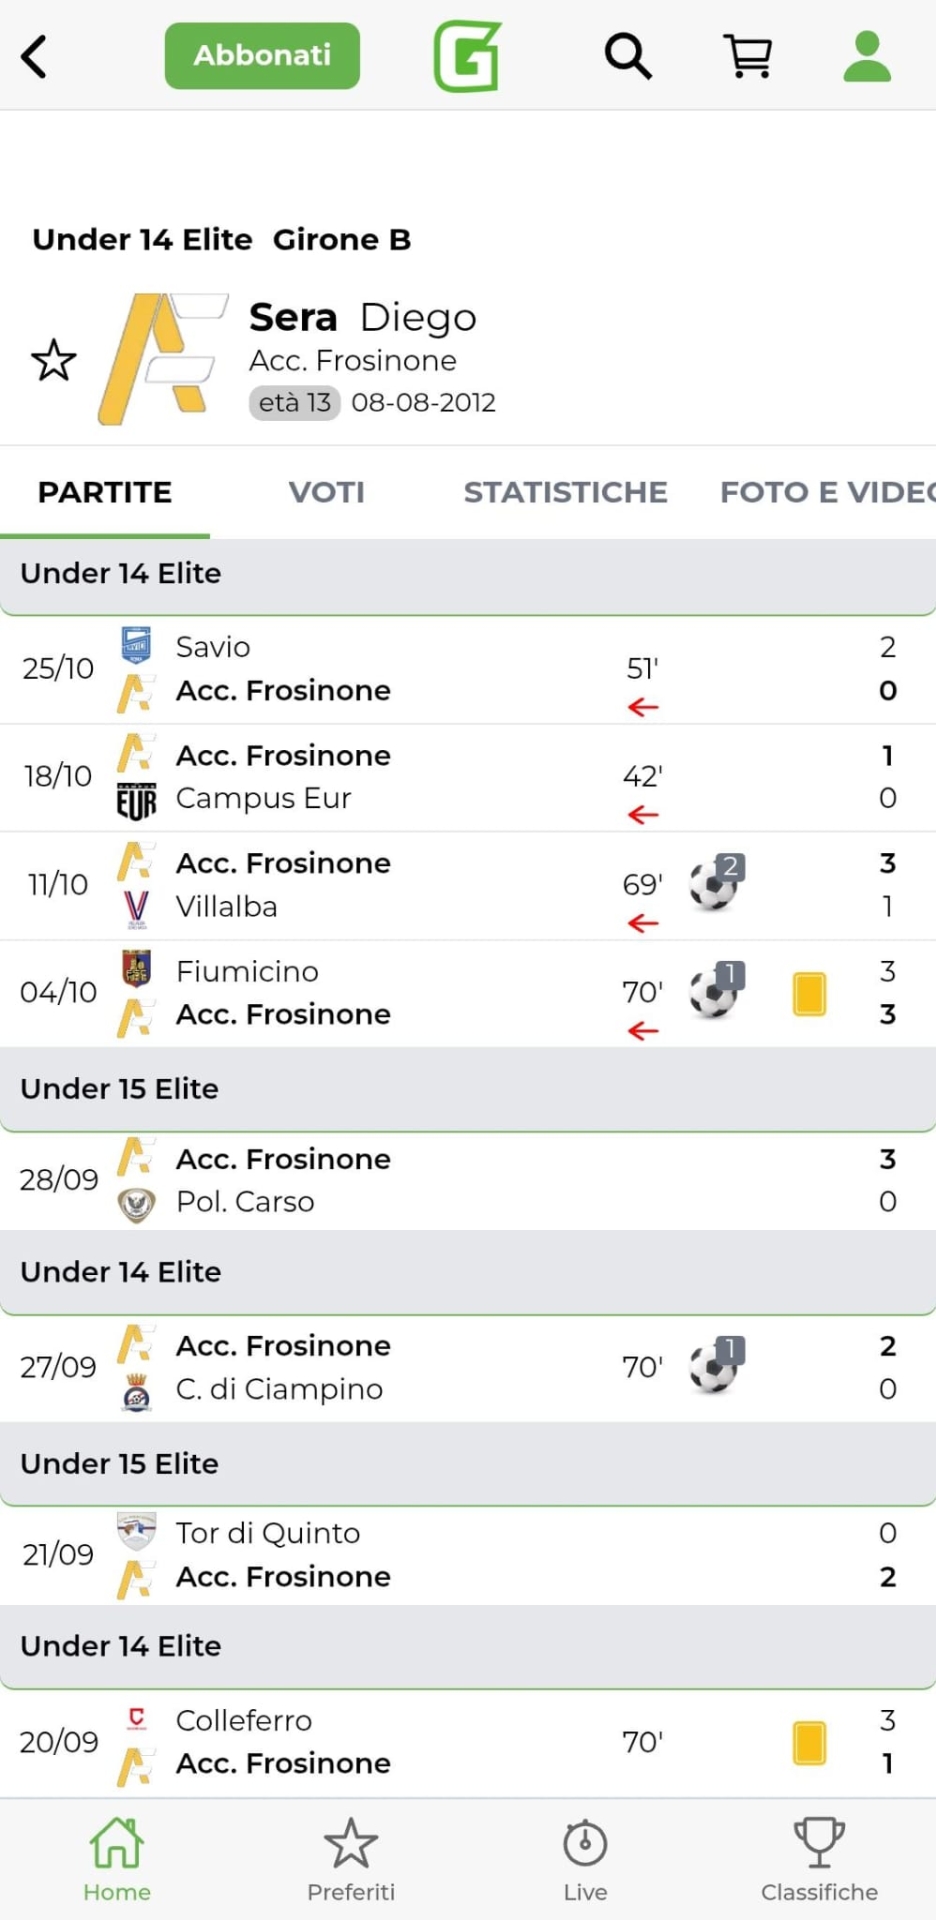Tap the green G app logo
936x1920 pixels.
point(467,56)
